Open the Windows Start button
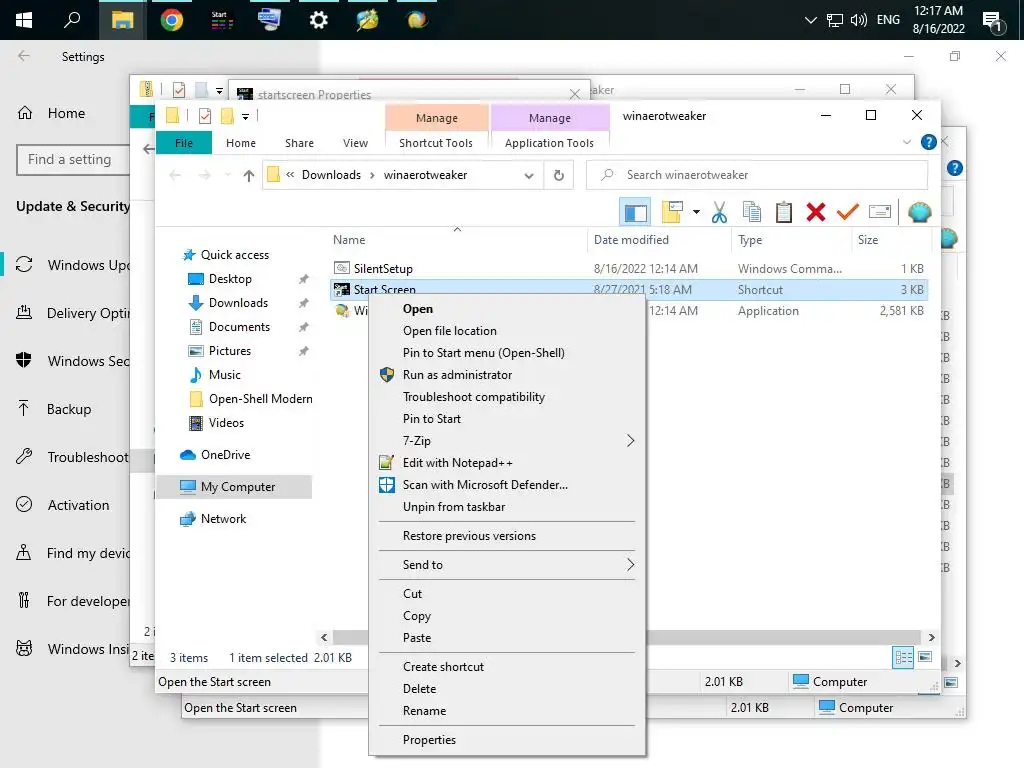The height and width of the screenshot is (768, 1024). coord(24,20)
